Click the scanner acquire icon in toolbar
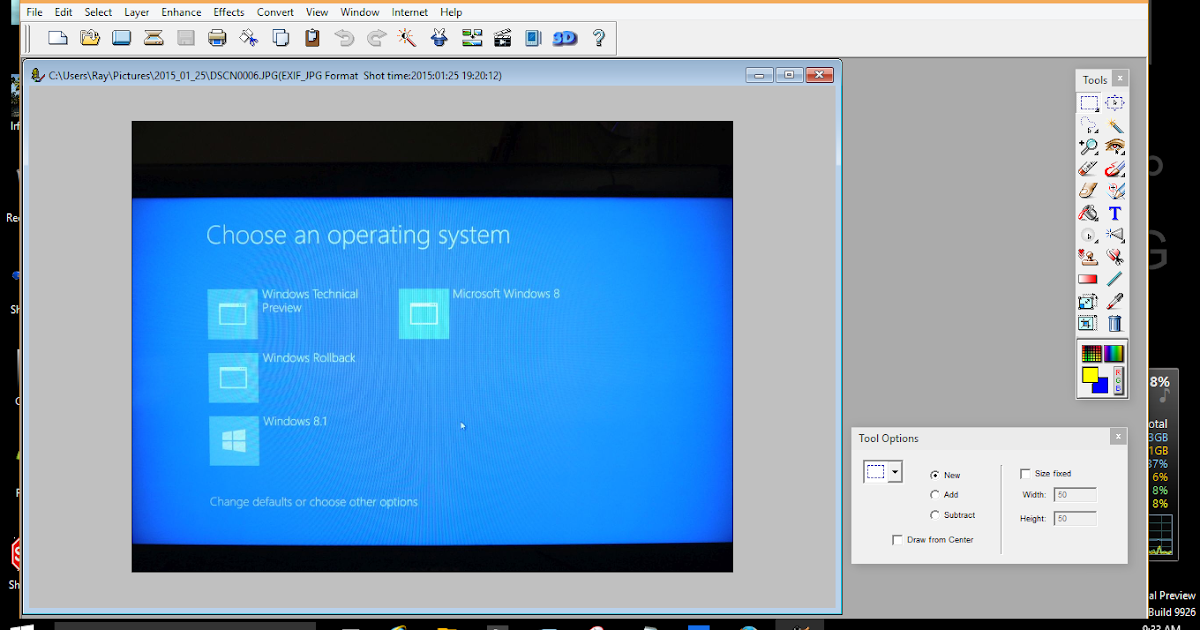 coord(154,38)
